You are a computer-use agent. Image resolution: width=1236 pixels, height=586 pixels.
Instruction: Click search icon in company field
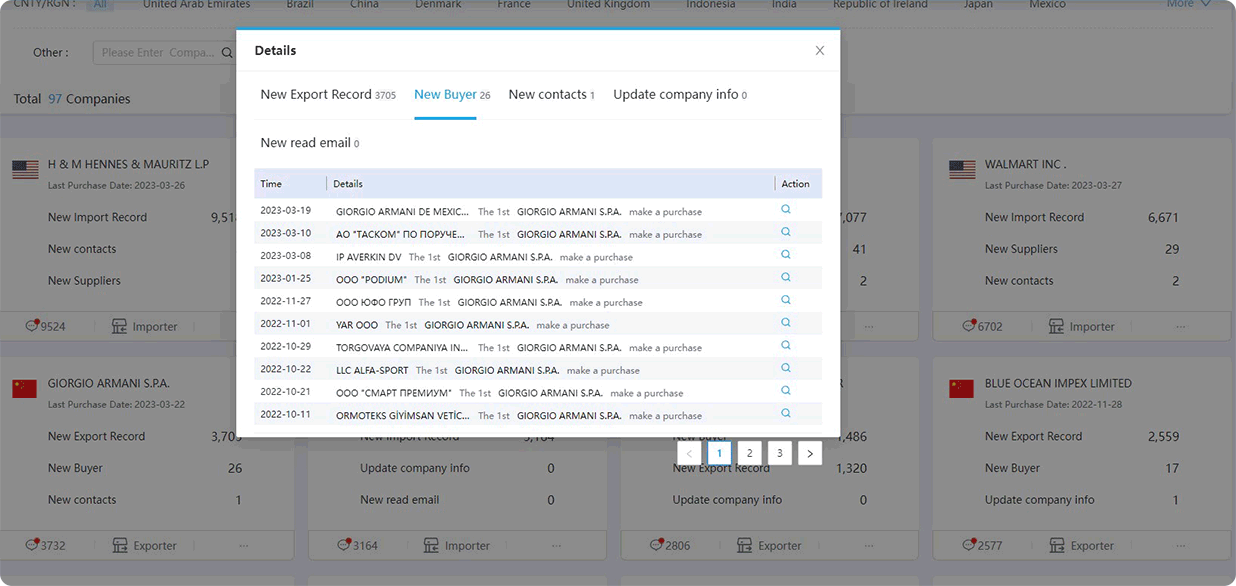pos(228,53)
